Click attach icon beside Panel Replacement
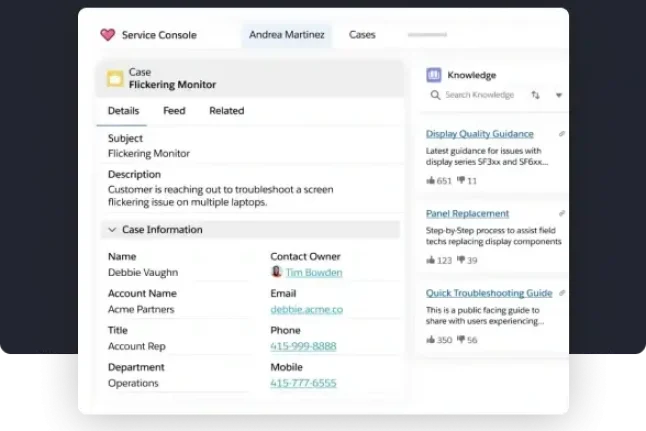 561,214
